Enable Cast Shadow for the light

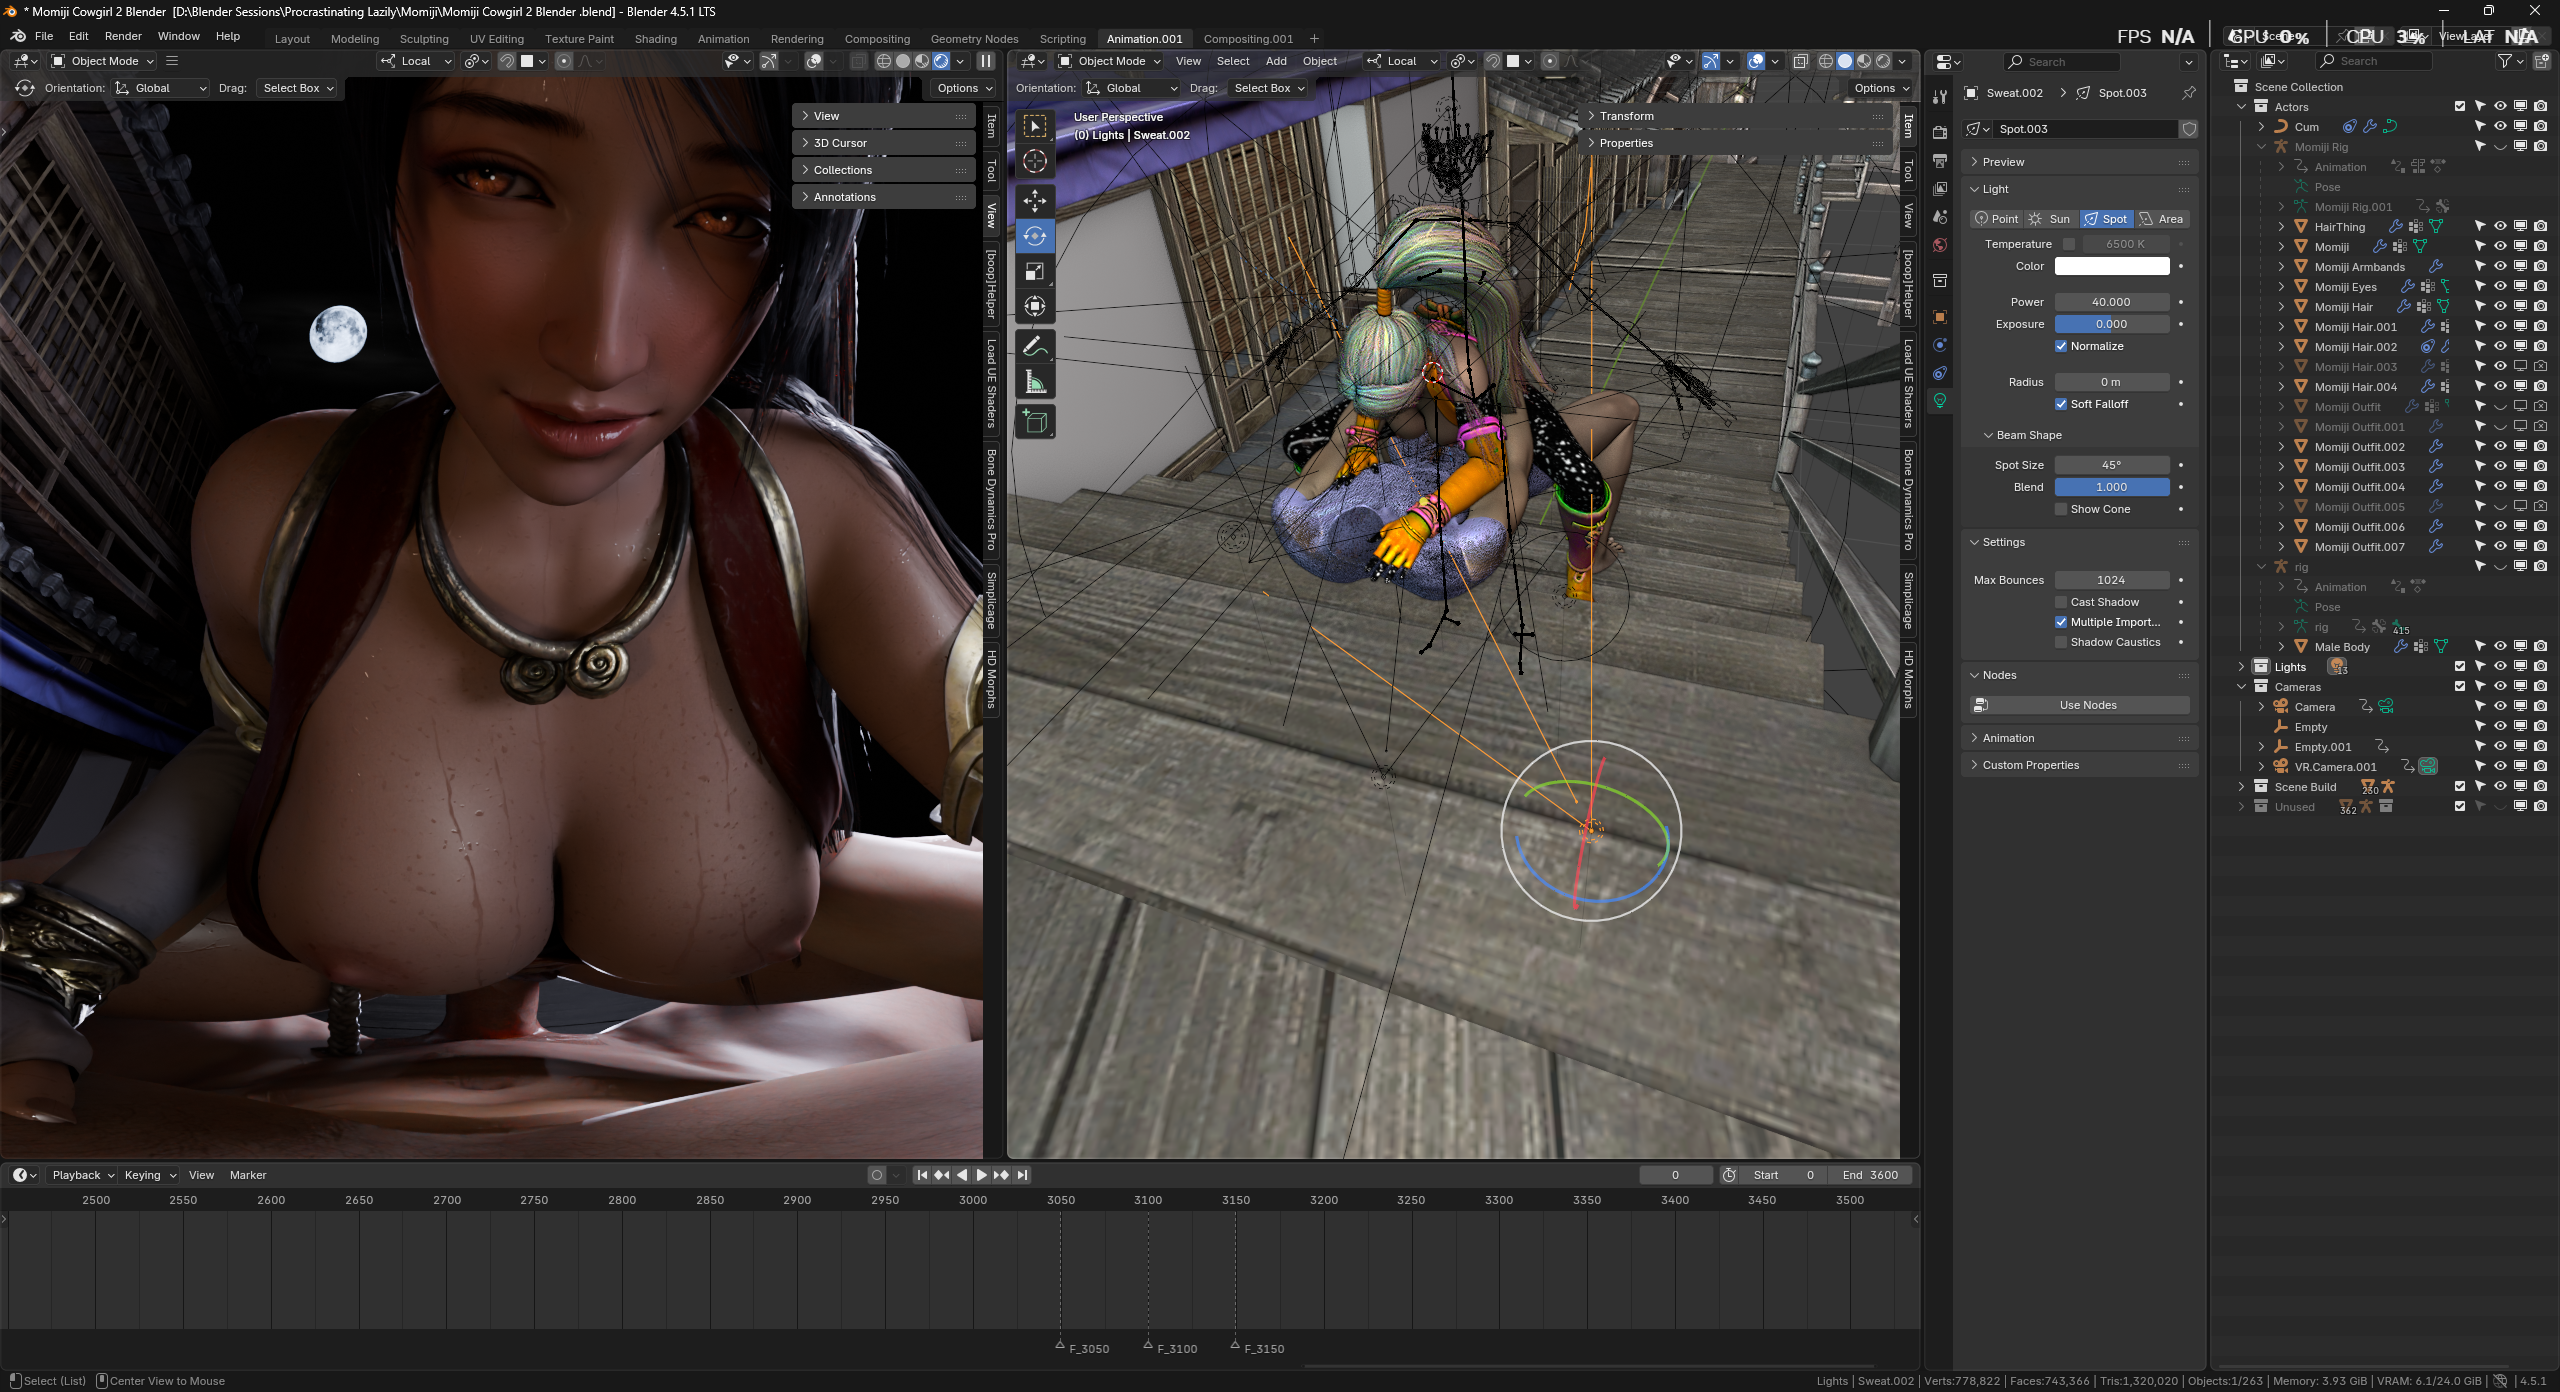coord(2061,602)
